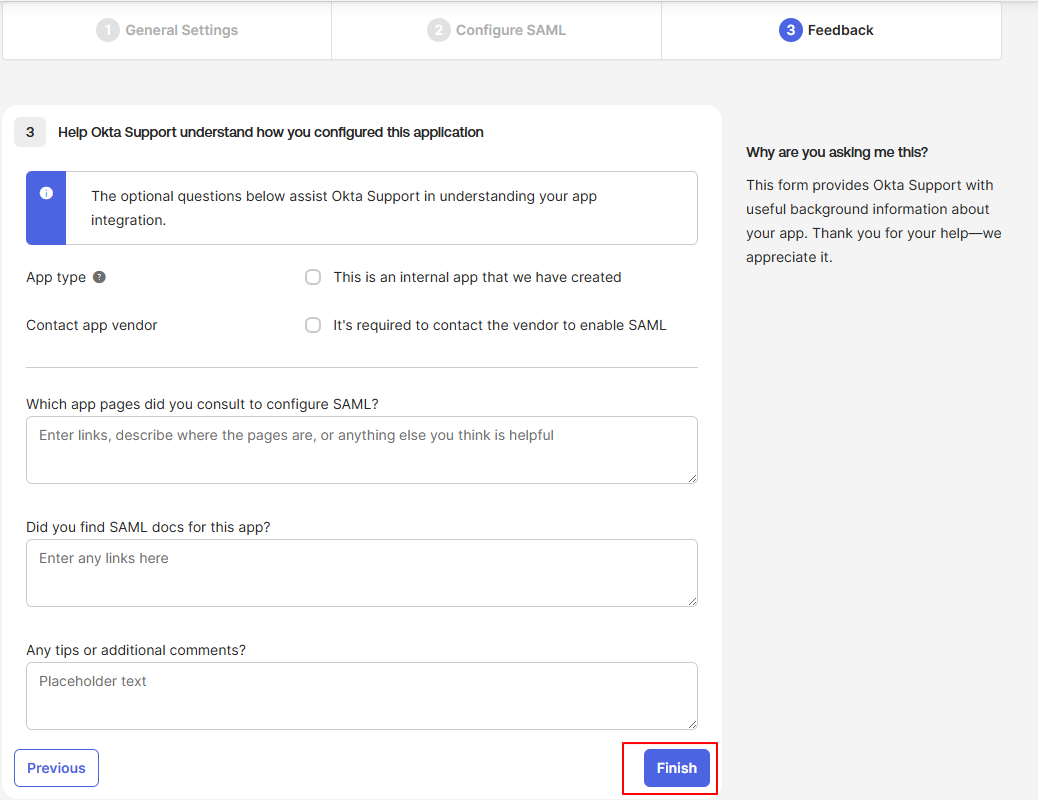
Task: Click the 'Help Okta Support understand' section title
Action: tap(271, 132)
